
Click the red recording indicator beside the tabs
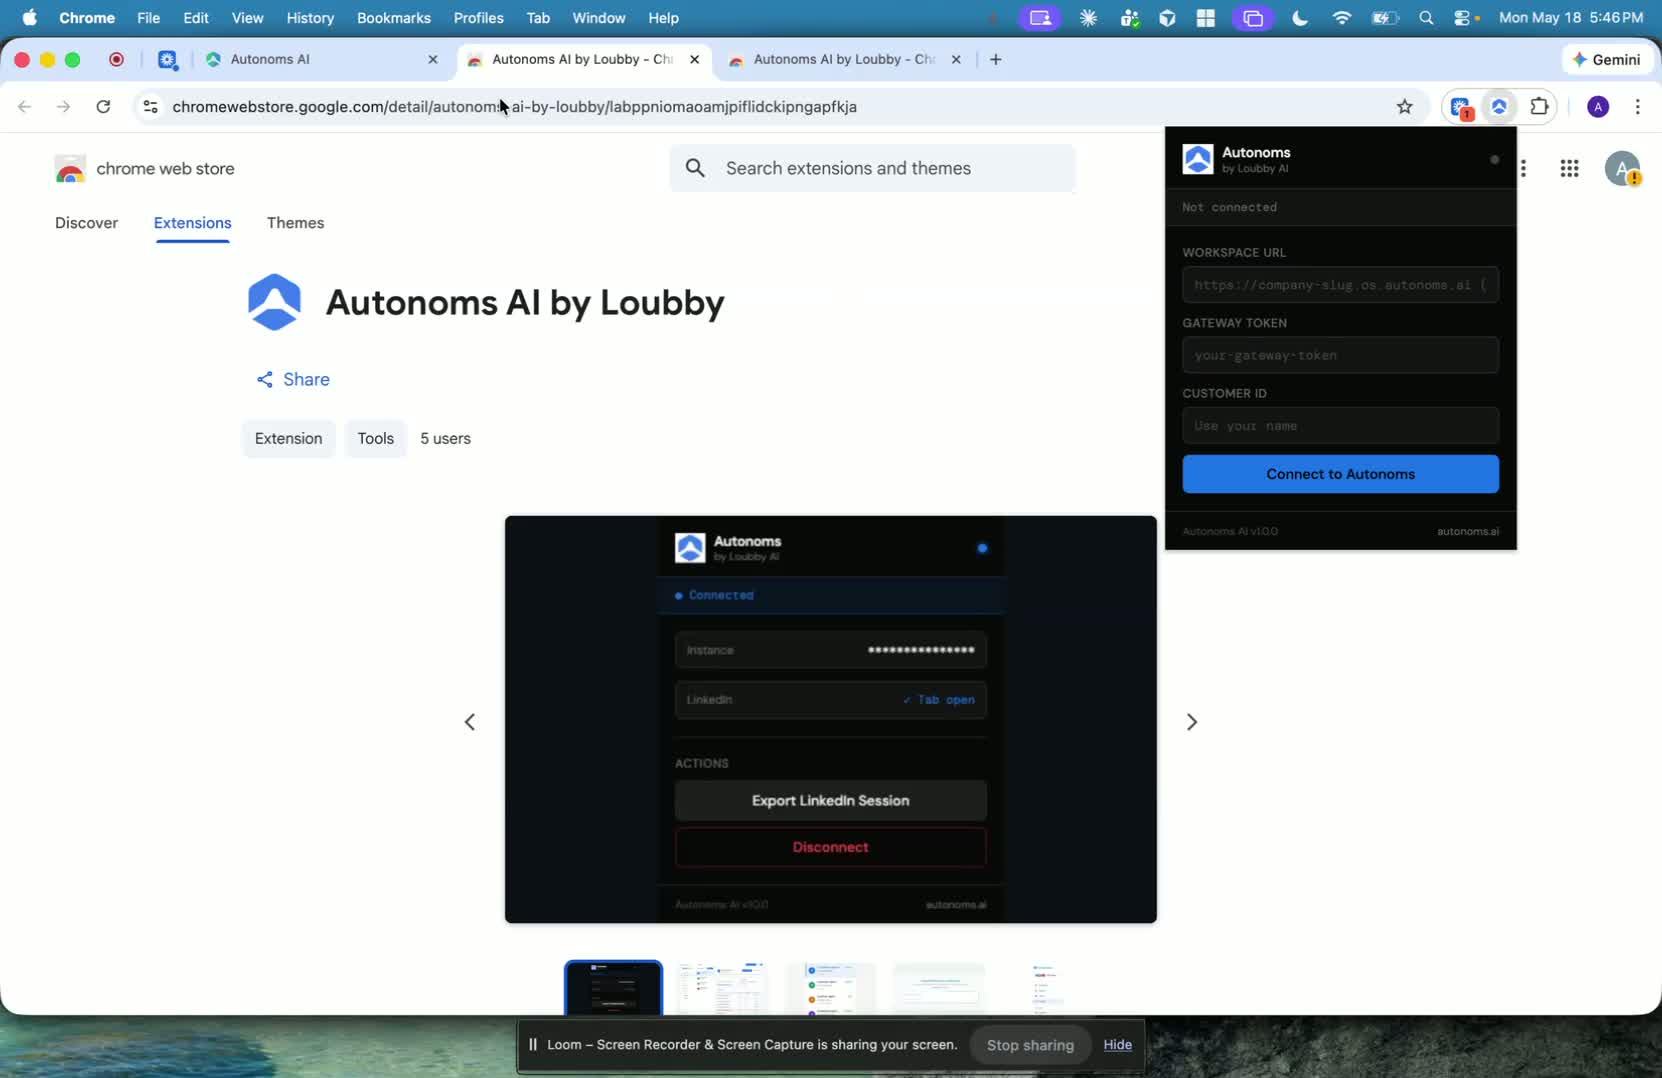click(x=117, y=59)
